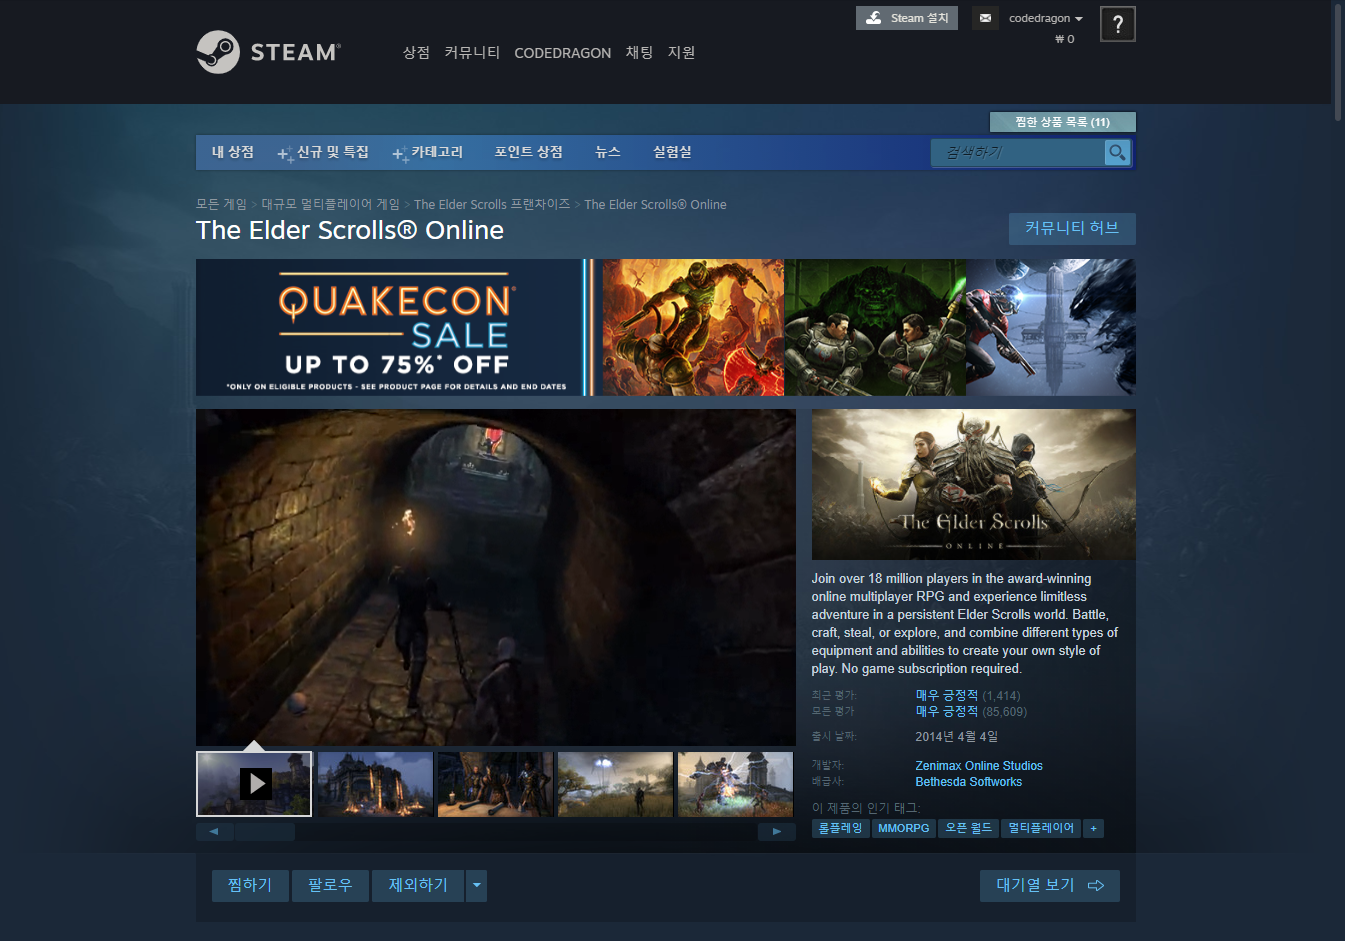The height and width of the screenshot is (941, 1345).
Task: Click the page vertical scrollbar
Action: (x=1338, y=62)
